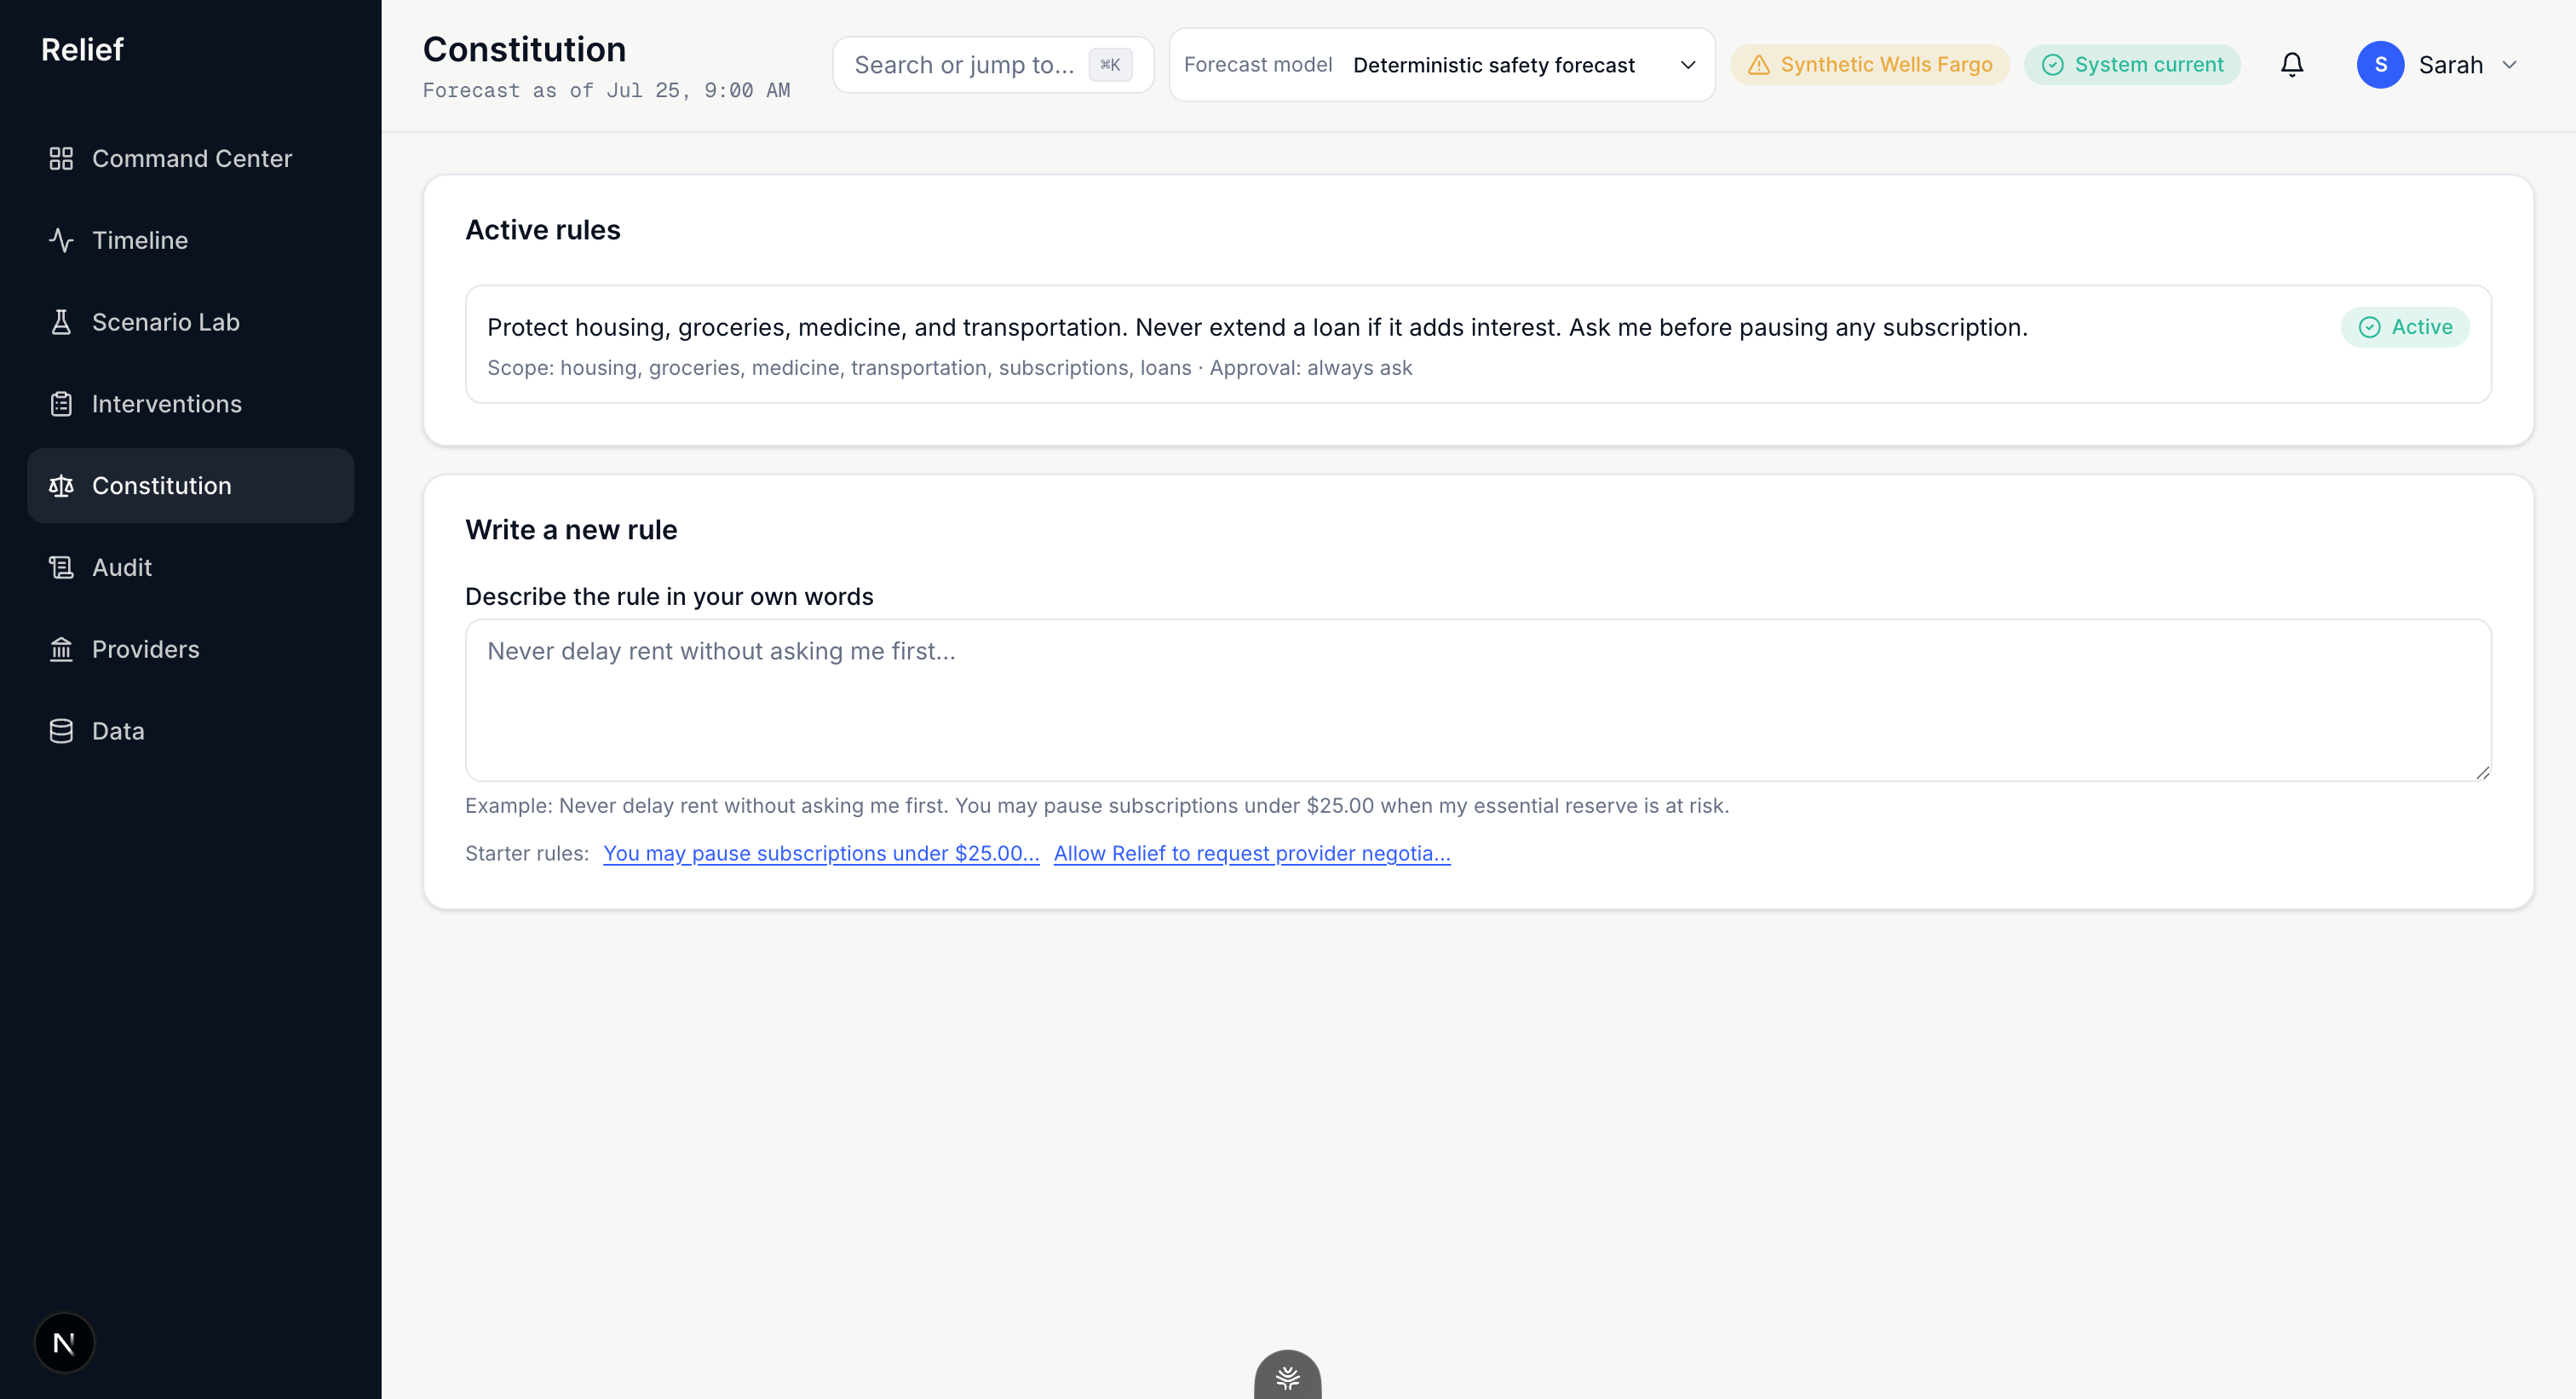Click the Timeline pulse icon
The image size is (2576, 1399).
[x=61, y=240]
